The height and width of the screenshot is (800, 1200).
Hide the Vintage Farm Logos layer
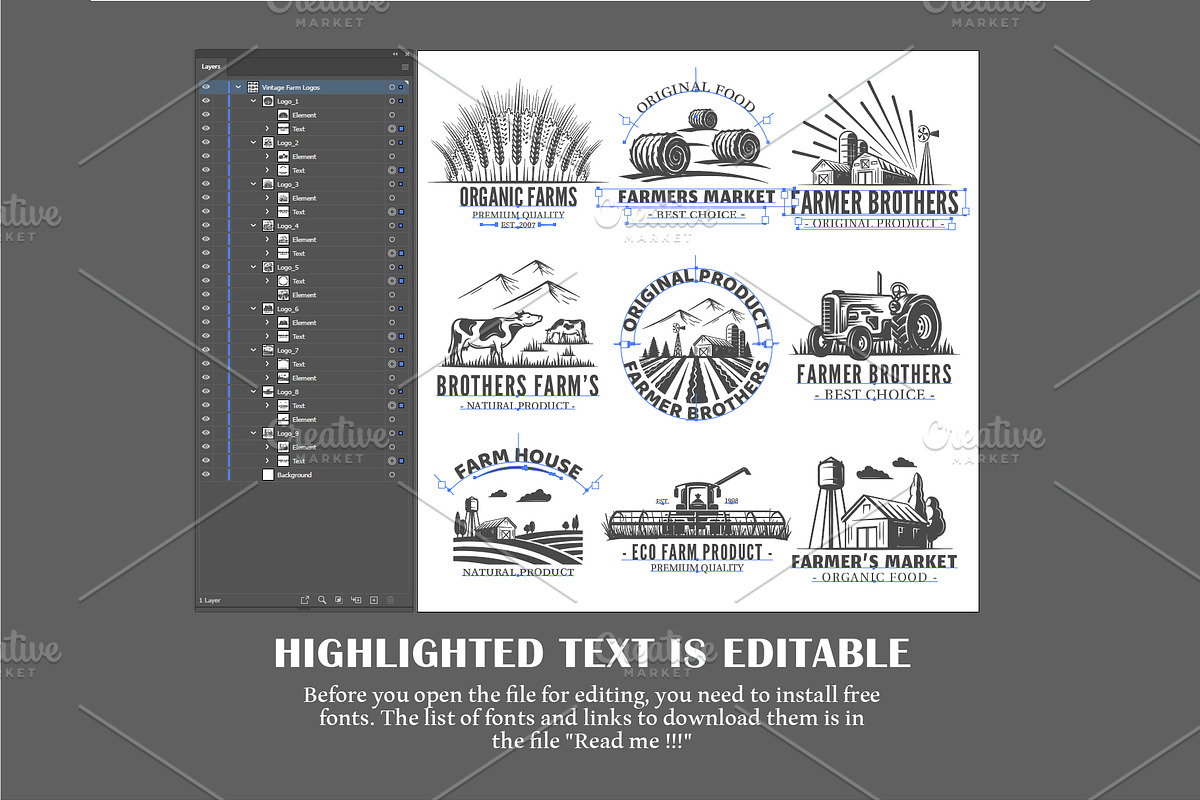pos(206,88)
